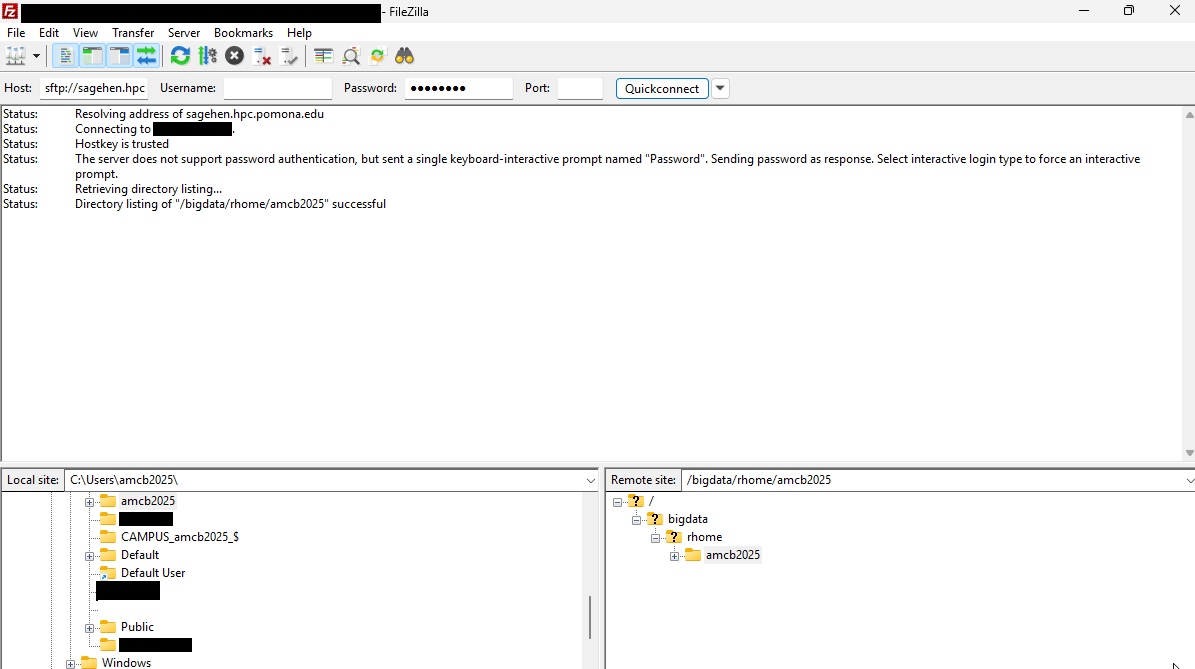Toggle directory comparison

coord(351,56)
